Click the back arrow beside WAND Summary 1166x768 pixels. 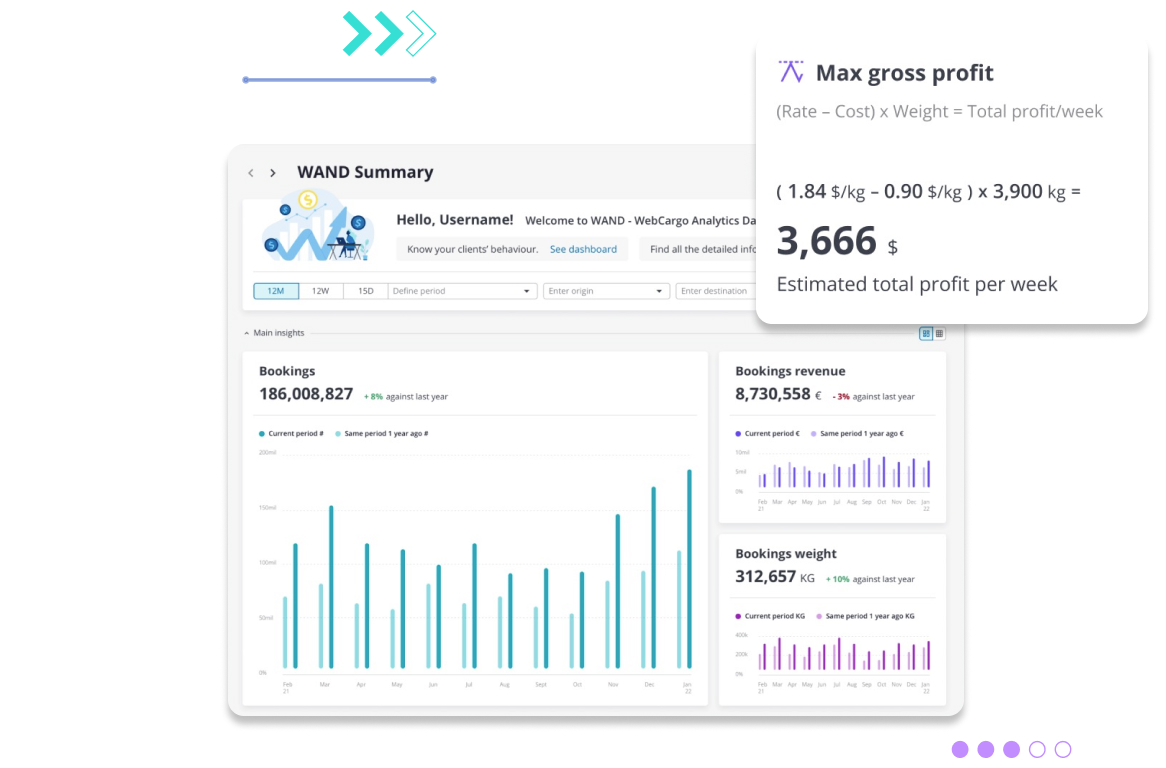(251, 173)
